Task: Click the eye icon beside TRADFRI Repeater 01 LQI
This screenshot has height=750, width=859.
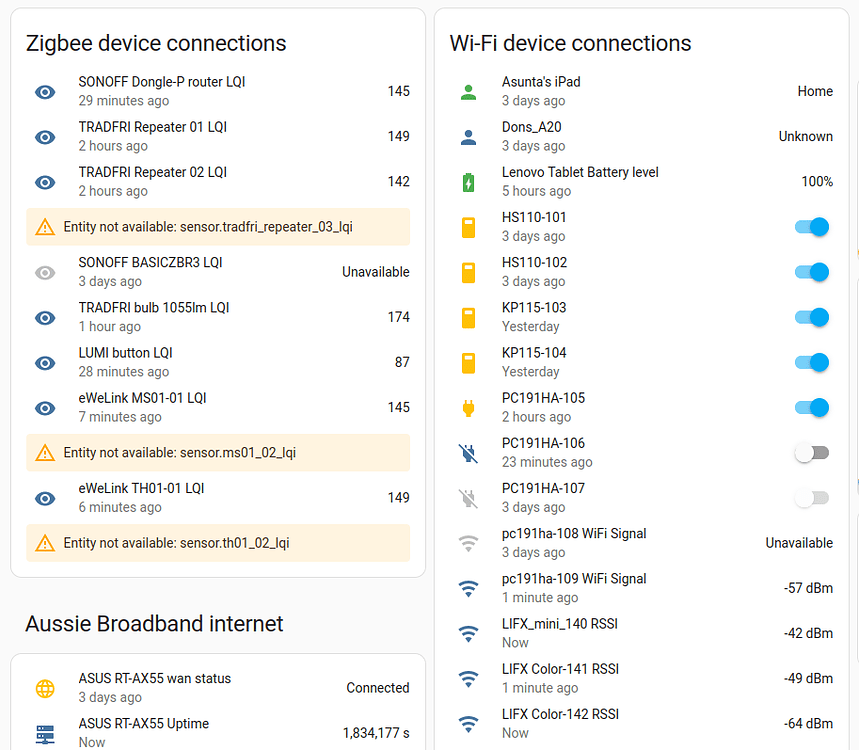Action: (45, 137)
